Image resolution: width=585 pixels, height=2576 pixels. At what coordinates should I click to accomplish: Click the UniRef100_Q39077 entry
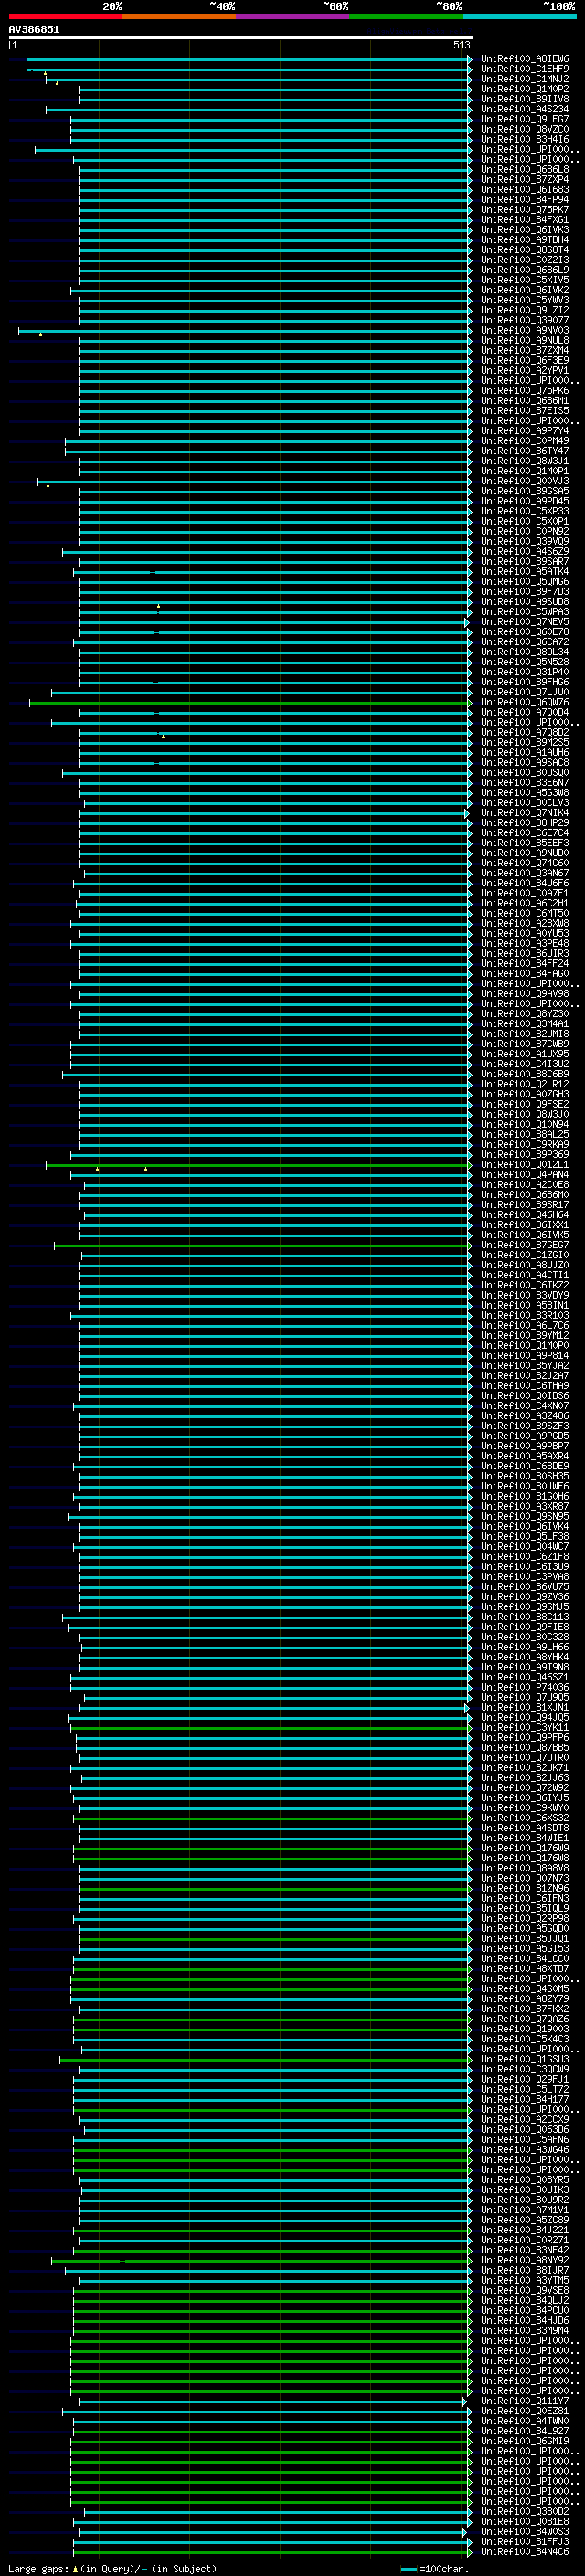click(525, 320)
